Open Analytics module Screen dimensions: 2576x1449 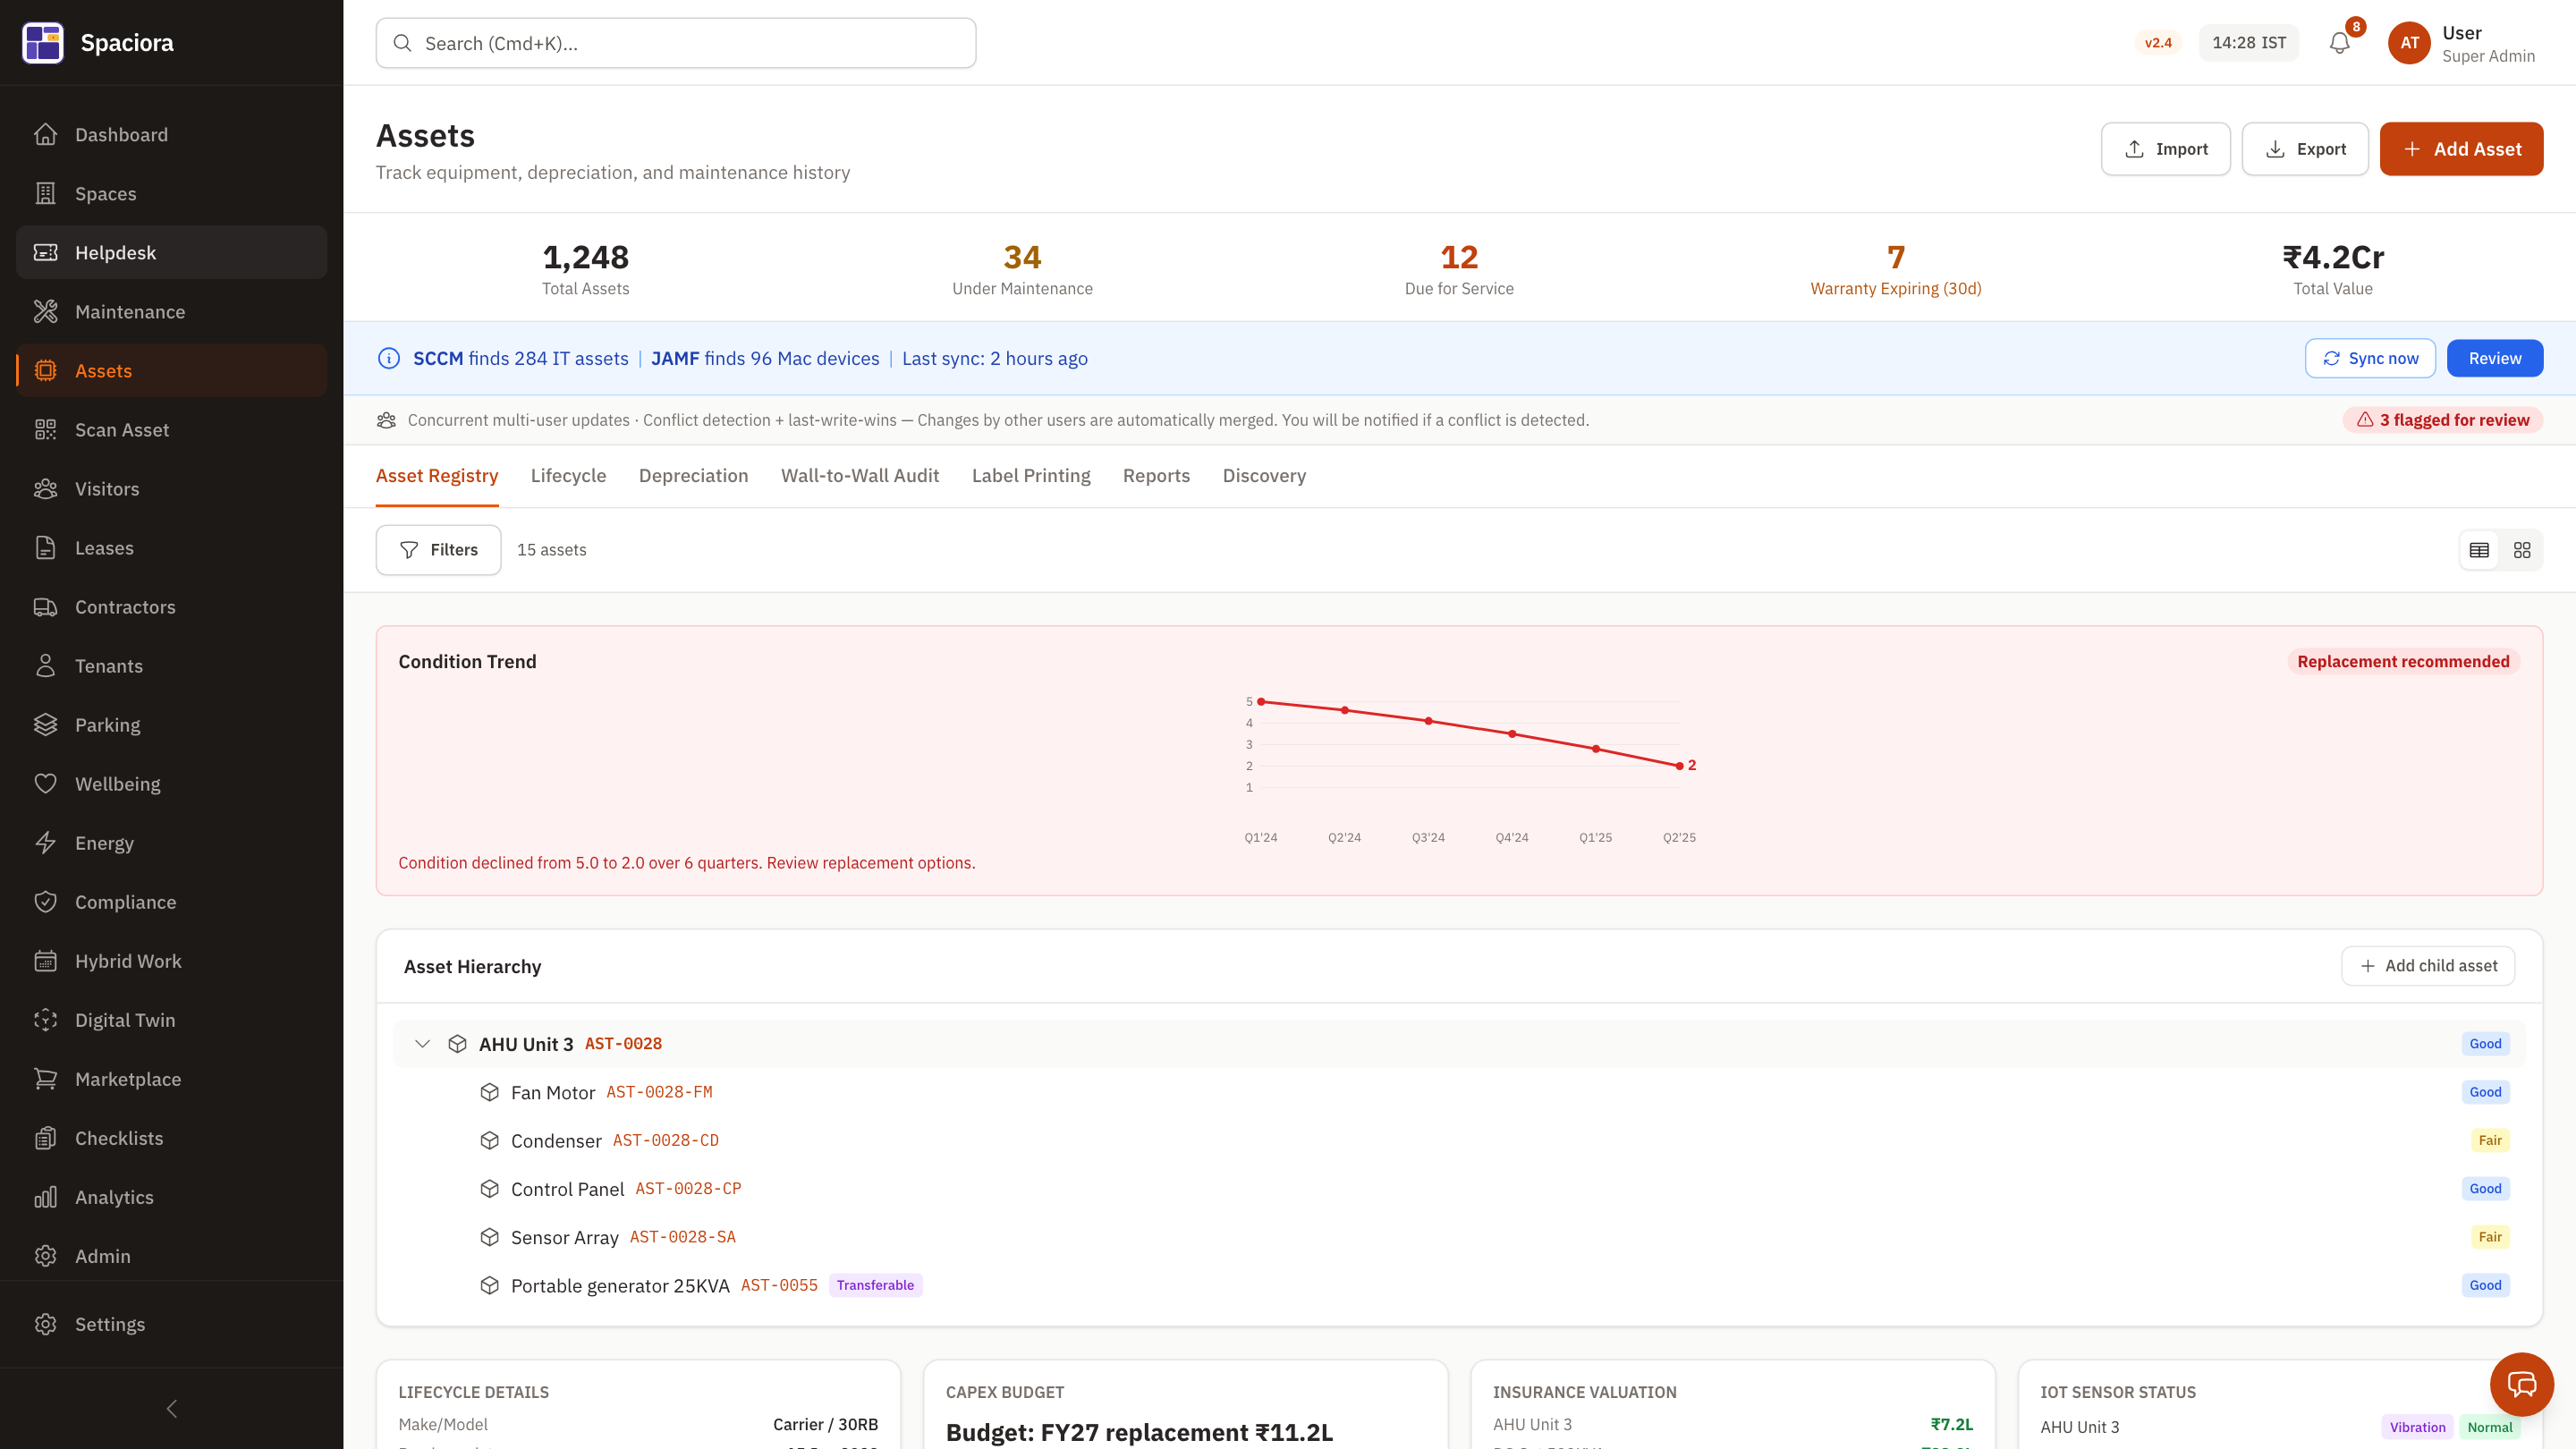click(171, 1196)
